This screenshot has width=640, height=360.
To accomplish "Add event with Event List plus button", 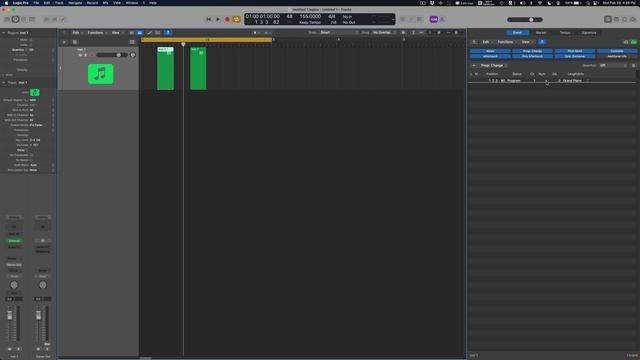I will click(474, 65).
